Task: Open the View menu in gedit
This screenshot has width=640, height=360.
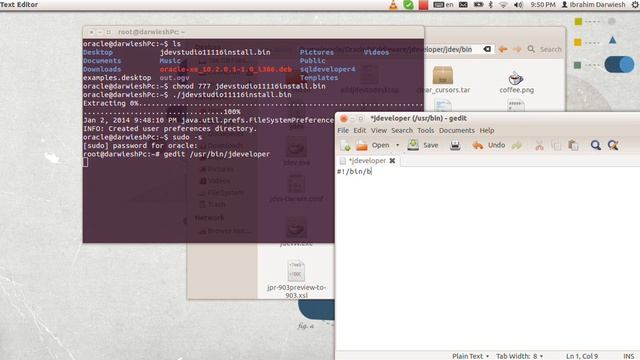Action: point(378,131)
